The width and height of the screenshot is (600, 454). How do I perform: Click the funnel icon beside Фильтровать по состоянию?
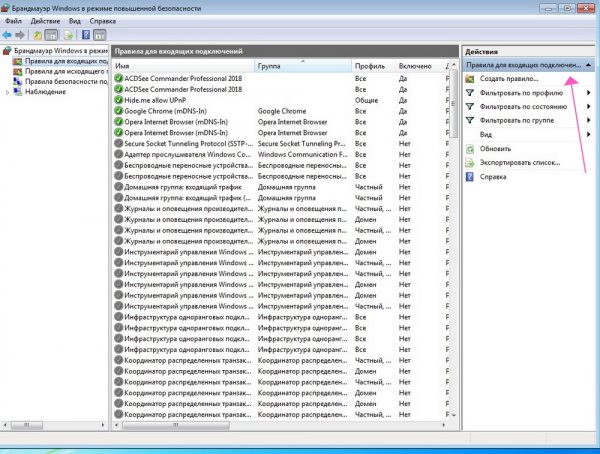(470, 106)
